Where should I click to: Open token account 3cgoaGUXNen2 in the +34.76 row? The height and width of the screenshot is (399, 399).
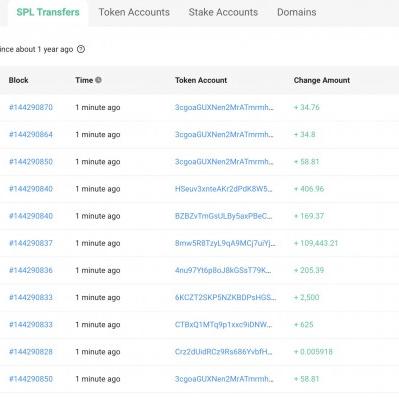click(224, 107)
